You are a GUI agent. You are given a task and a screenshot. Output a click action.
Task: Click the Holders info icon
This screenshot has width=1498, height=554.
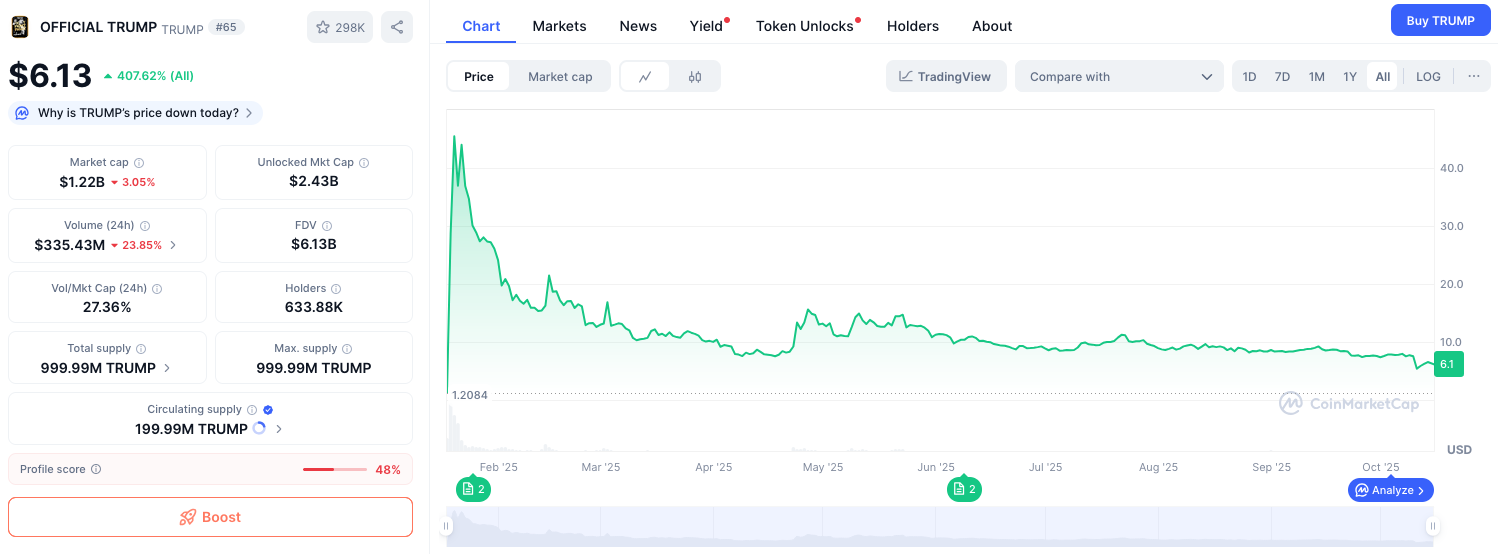click(x=336, y=289)
